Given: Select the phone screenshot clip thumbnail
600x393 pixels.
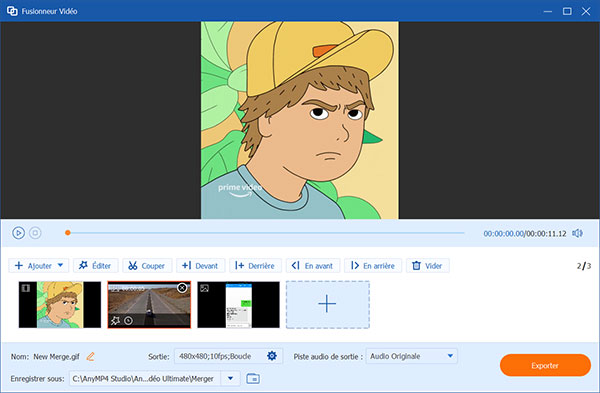Looking at the screenshot, I should coord(238,305).
